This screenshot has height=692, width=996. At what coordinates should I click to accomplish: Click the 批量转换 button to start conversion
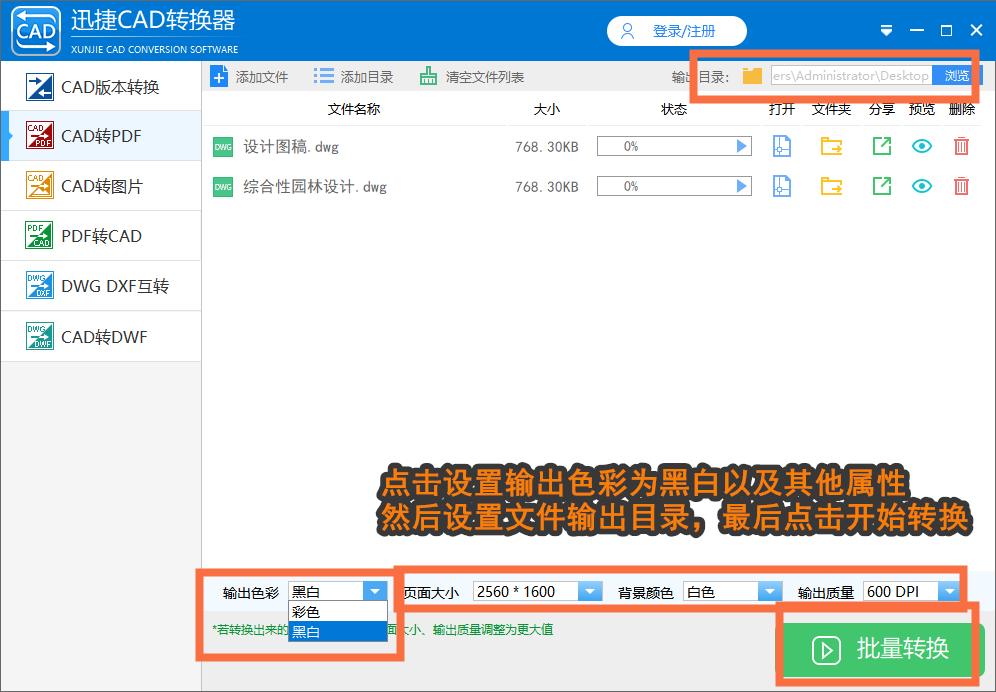tap(878, 649)
